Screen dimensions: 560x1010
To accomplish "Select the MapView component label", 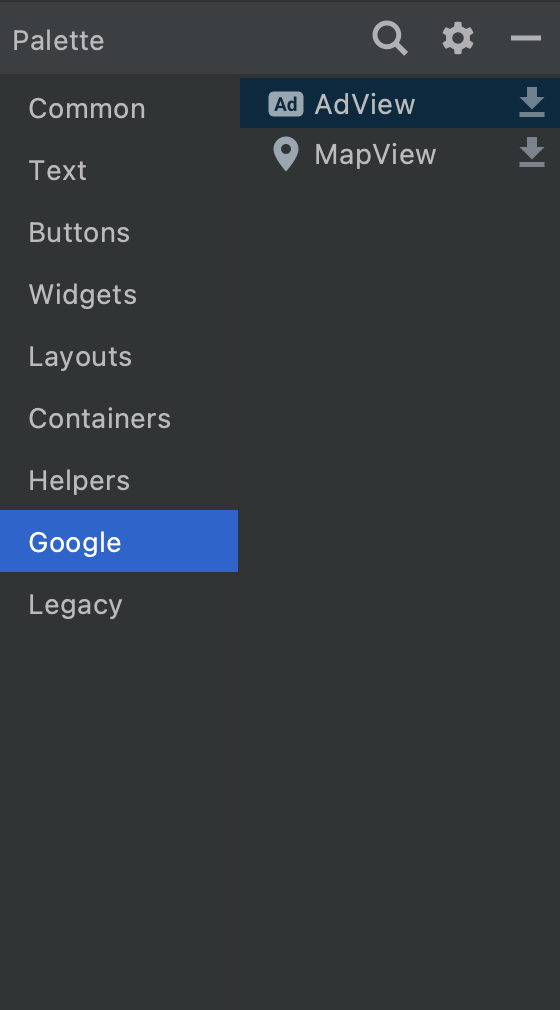I will click(x=375, y=155).
